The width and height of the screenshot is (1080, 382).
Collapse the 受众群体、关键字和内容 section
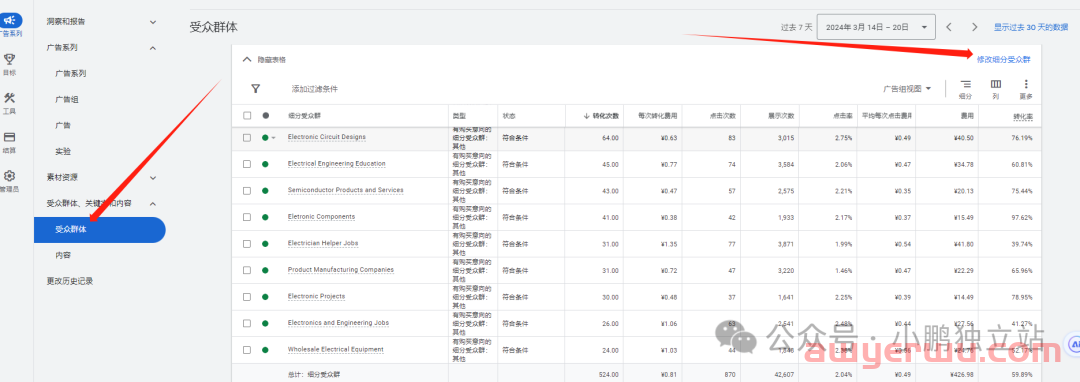153,204
